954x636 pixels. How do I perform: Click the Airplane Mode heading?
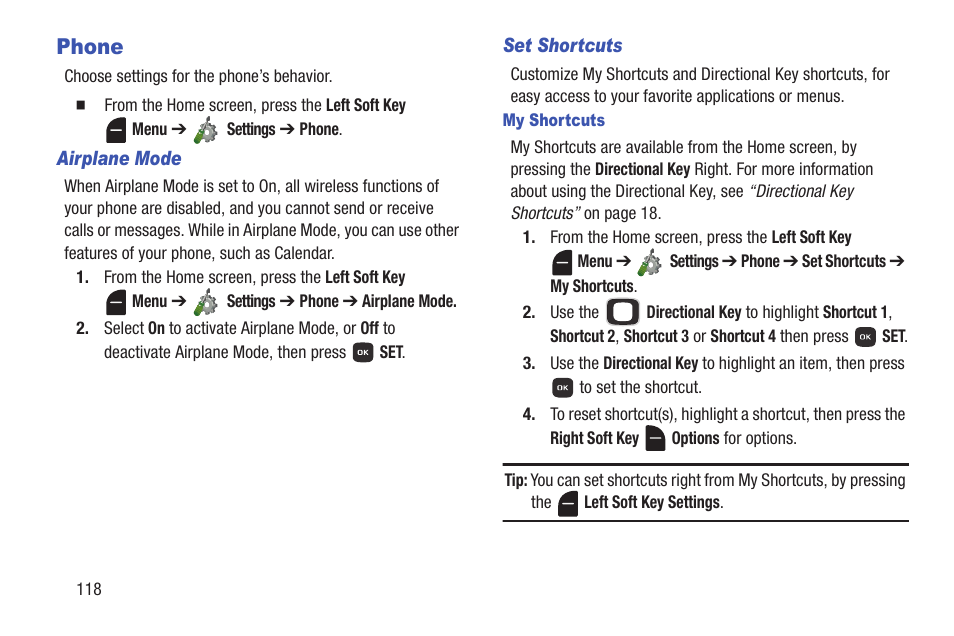pyautogui.click(x=119, y=159)
